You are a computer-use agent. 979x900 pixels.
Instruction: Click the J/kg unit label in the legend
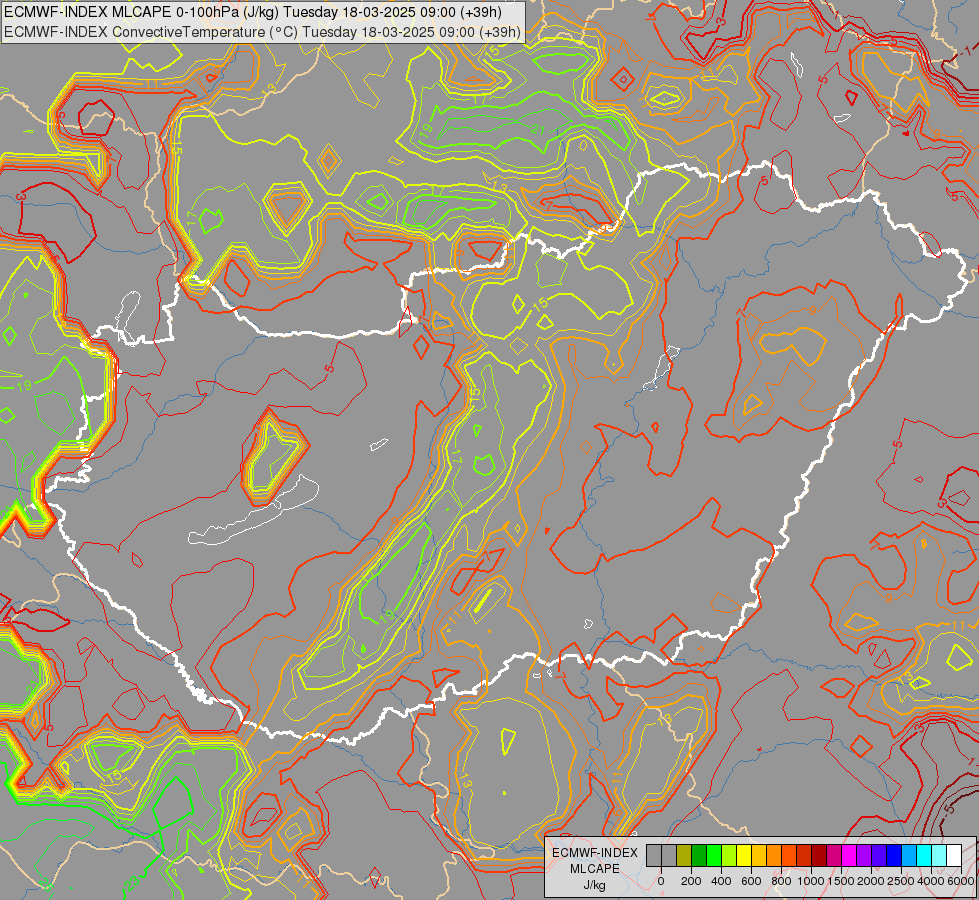(x=595, y=886)
